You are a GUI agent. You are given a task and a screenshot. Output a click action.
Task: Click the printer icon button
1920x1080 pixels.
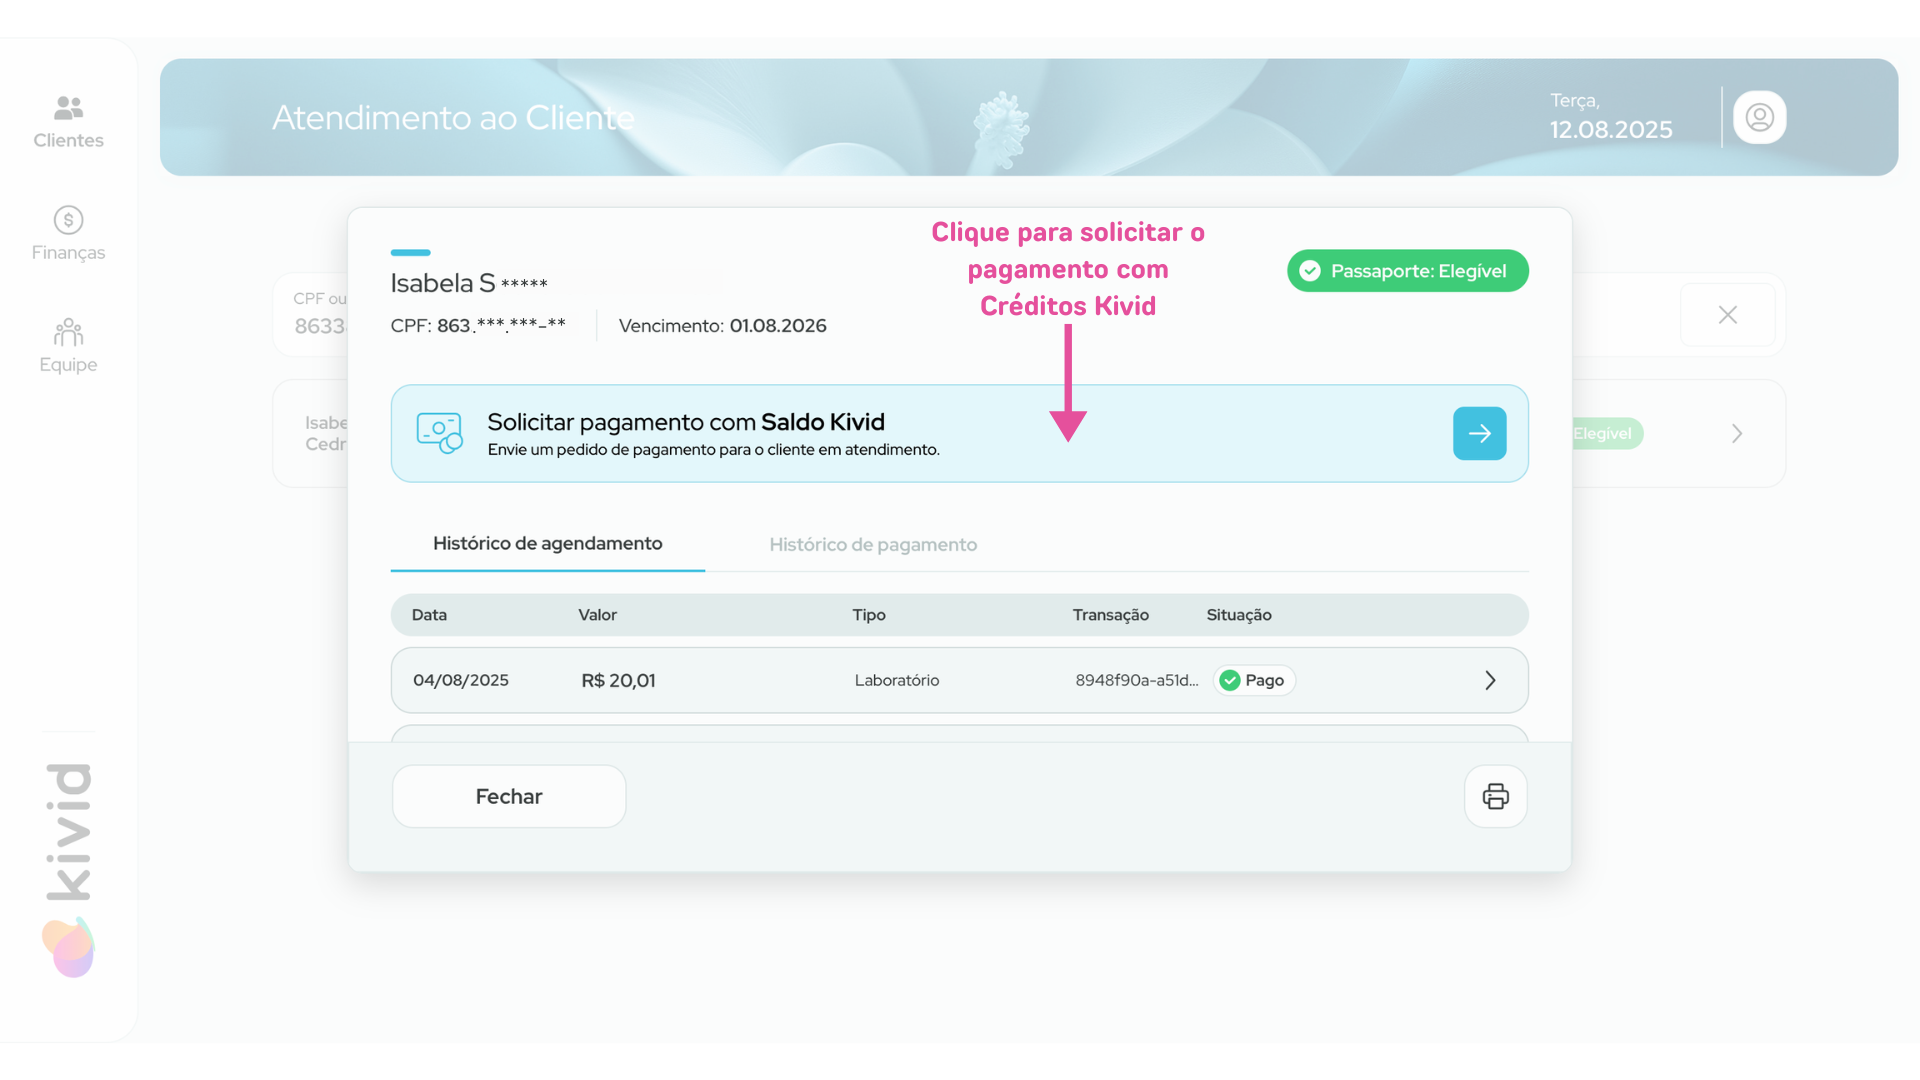(x=1495, y=797)
